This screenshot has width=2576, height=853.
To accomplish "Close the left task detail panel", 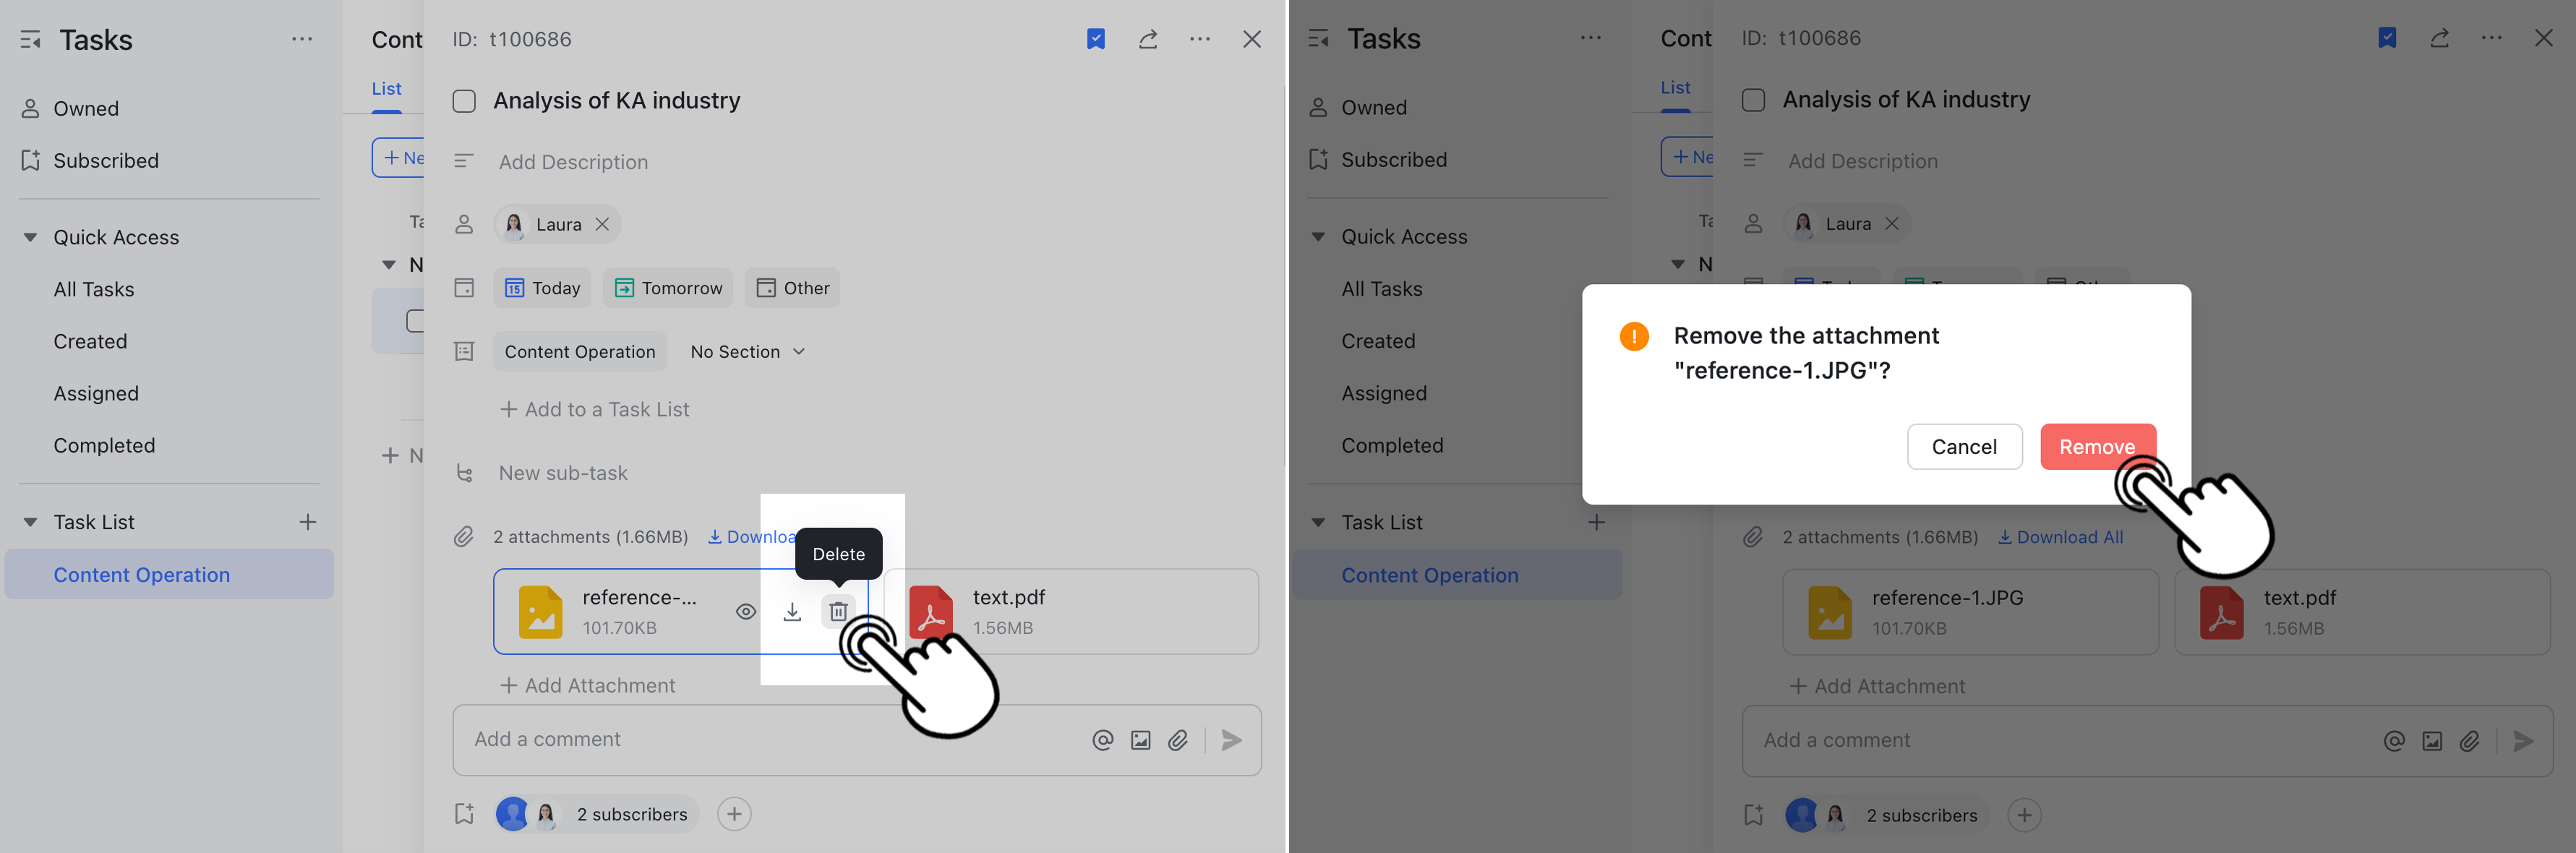I will pyautogui.click(x=1252, y=39).
